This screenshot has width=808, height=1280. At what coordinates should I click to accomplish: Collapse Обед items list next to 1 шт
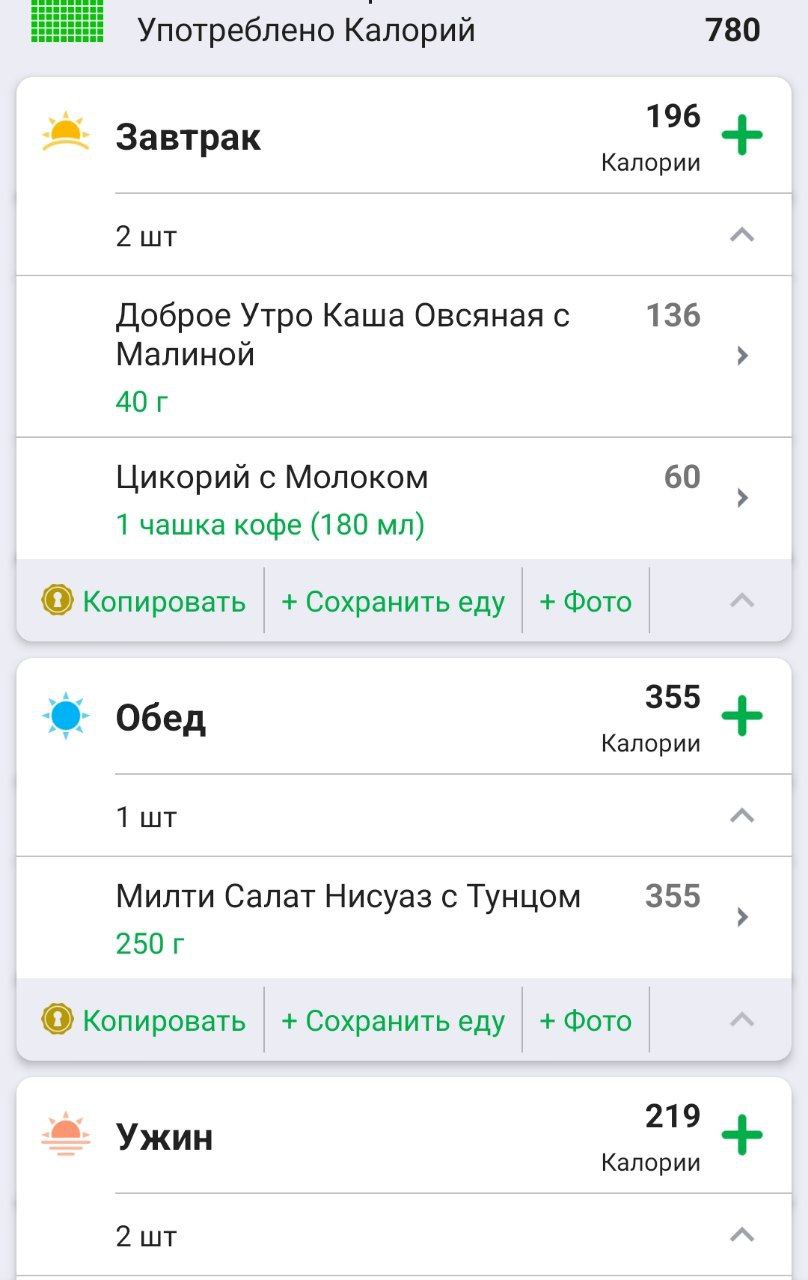[x=741, y=815]
